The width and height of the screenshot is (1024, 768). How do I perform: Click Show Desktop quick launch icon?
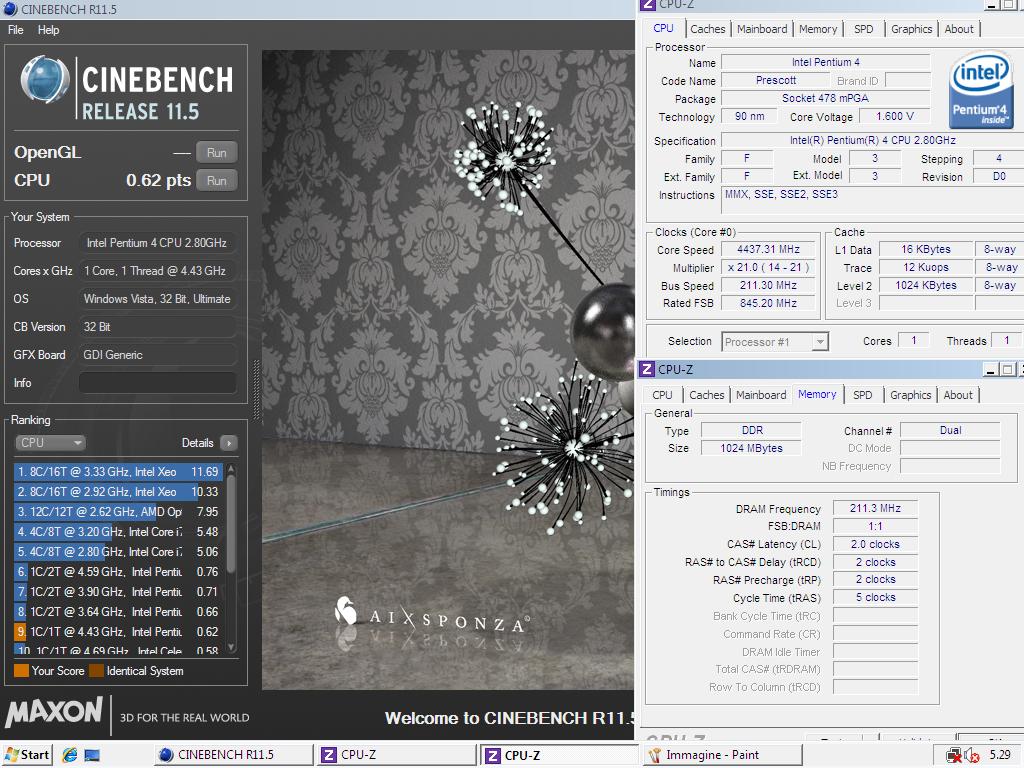click(x=92, y=756)
